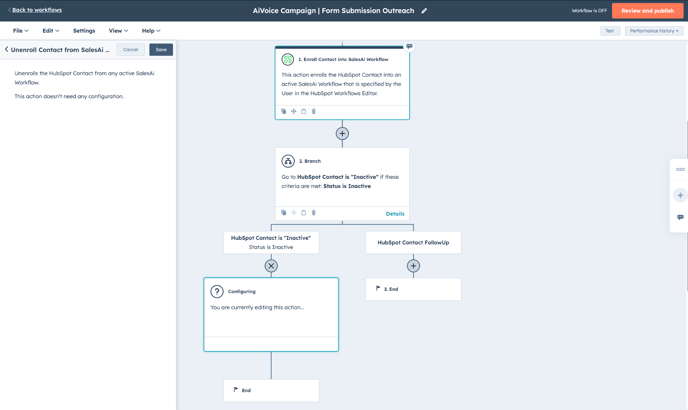
Task: Open the Edit menu
Action: 50,31
